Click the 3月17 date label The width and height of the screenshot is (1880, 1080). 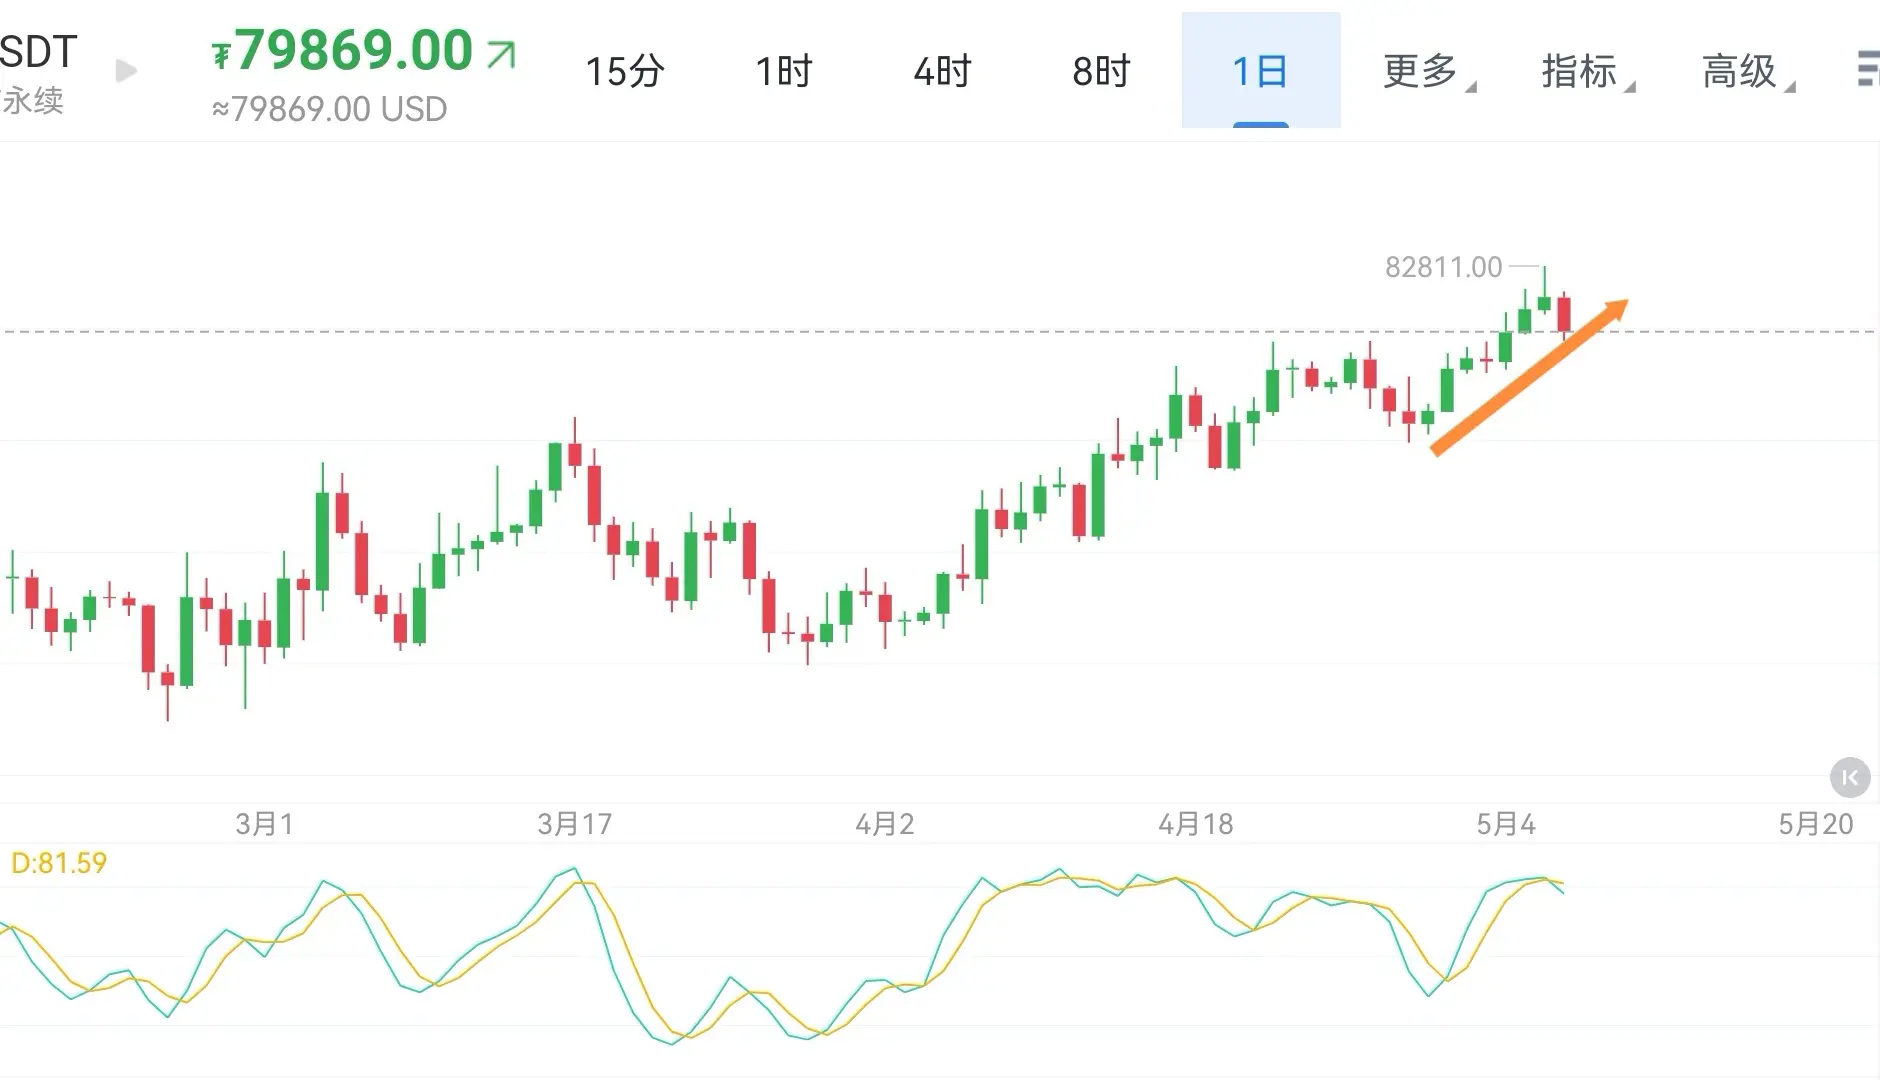click(574, 824)
